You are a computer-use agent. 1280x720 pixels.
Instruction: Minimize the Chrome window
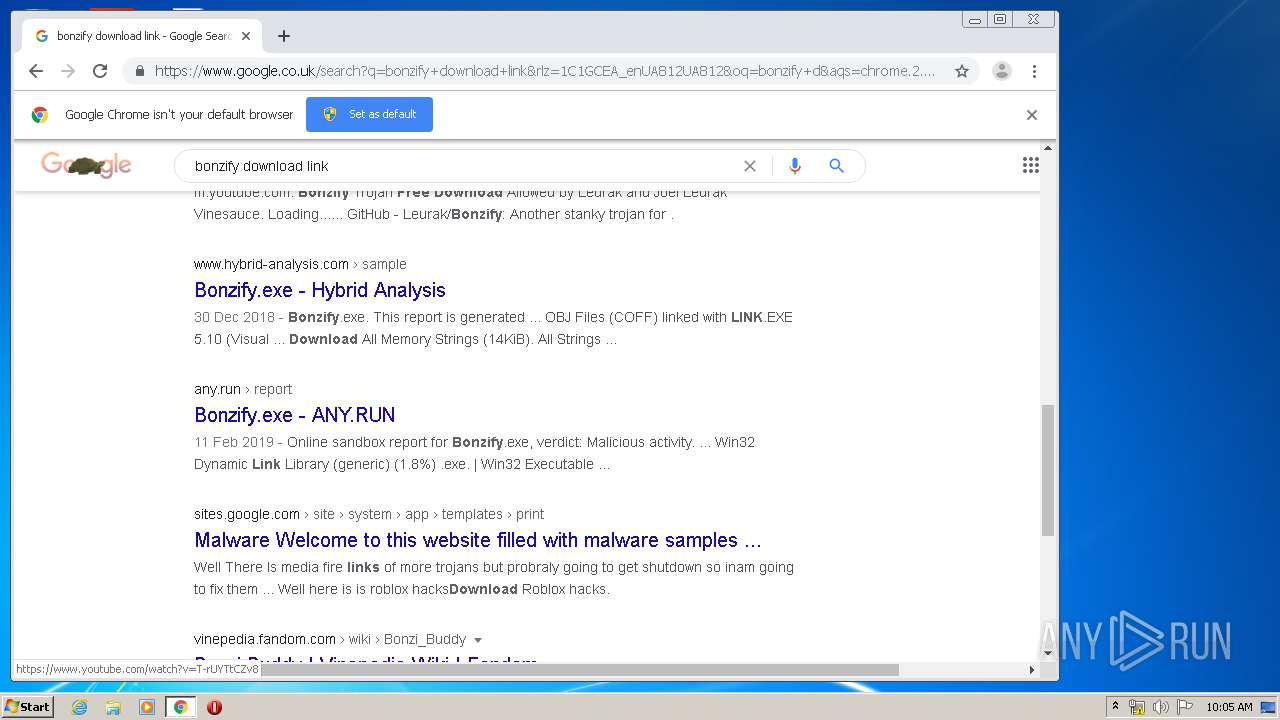(x=975, y=19)
